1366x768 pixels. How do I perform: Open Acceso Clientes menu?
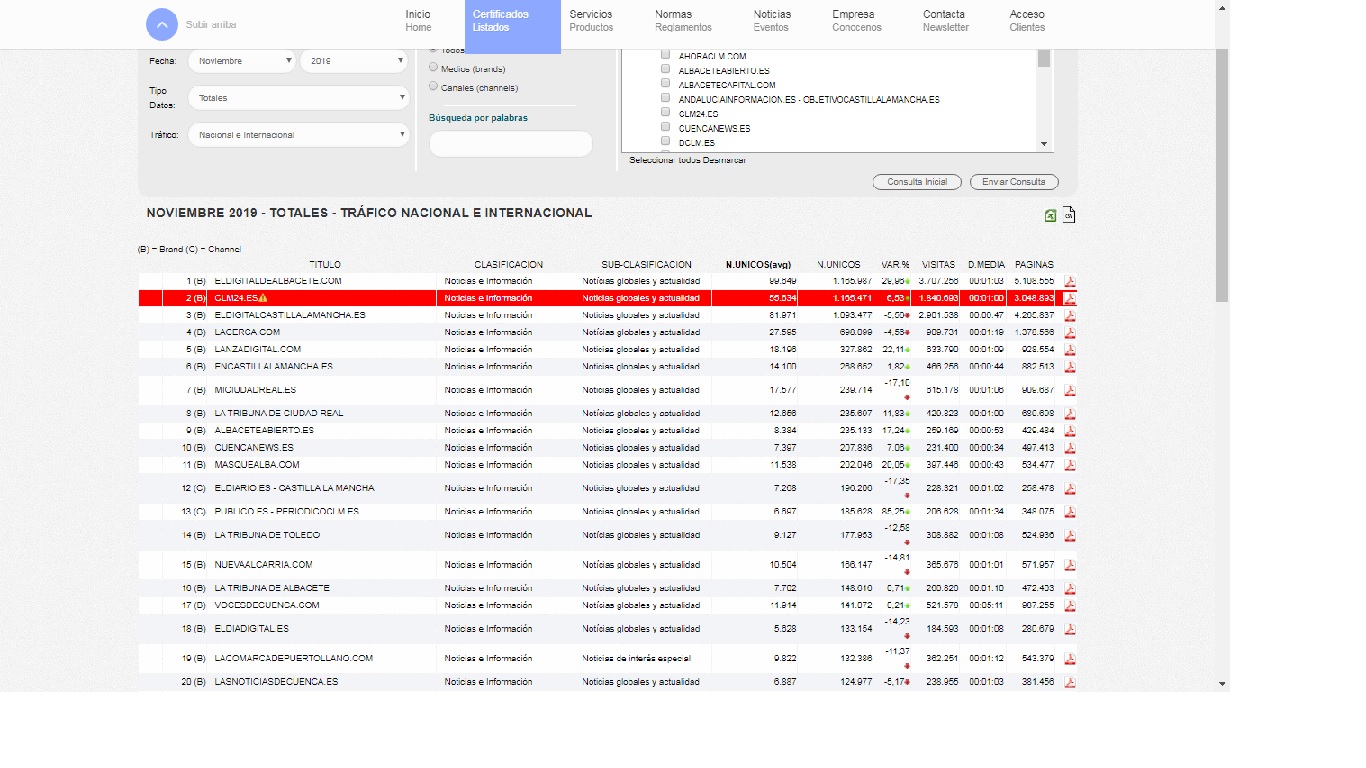pos(1027,21)
